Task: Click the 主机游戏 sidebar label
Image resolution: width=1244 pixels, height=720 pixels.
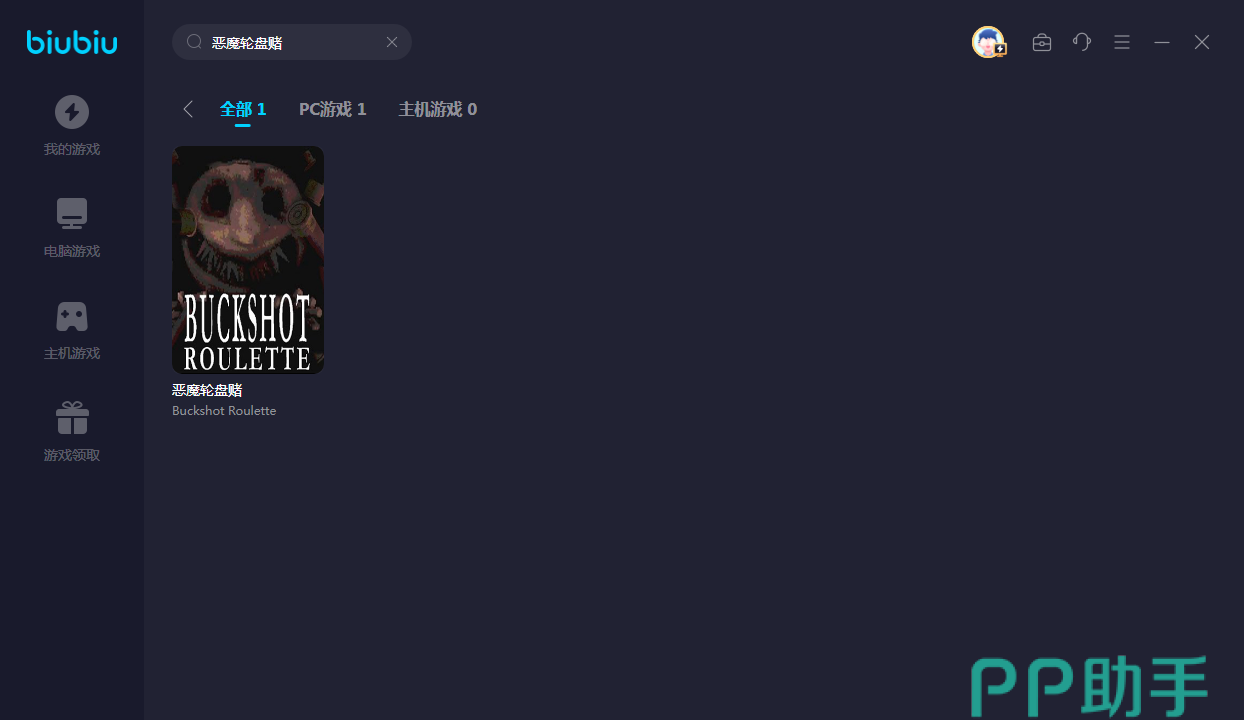Action: pos(72,353)
